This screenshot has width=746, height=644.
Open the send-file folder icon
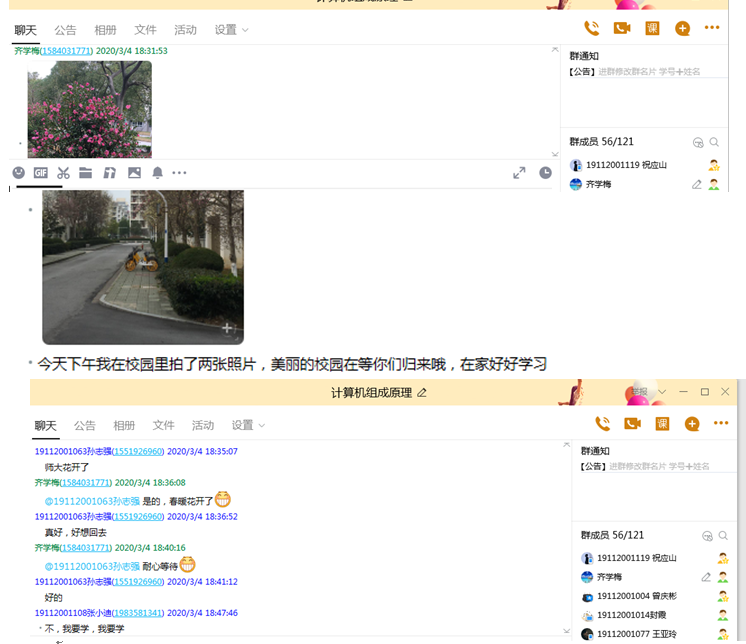tap(86, 173)
